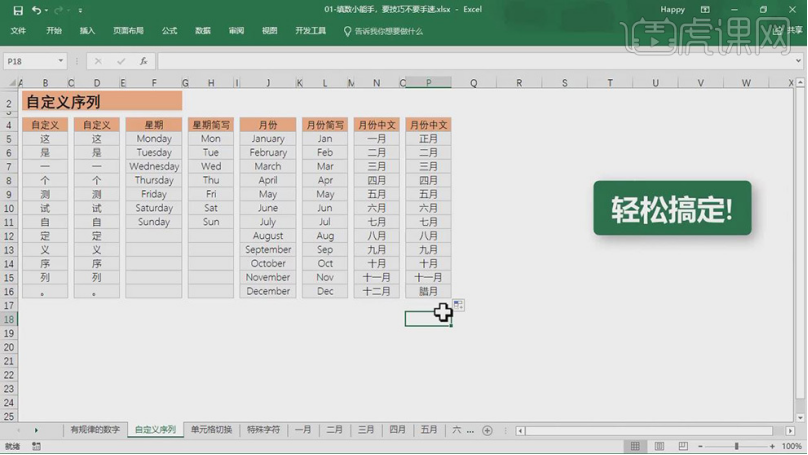This screenshot has height=455, width=808.
Task: Click horizontal scrollbar left arrow
Action: point(520,431)
